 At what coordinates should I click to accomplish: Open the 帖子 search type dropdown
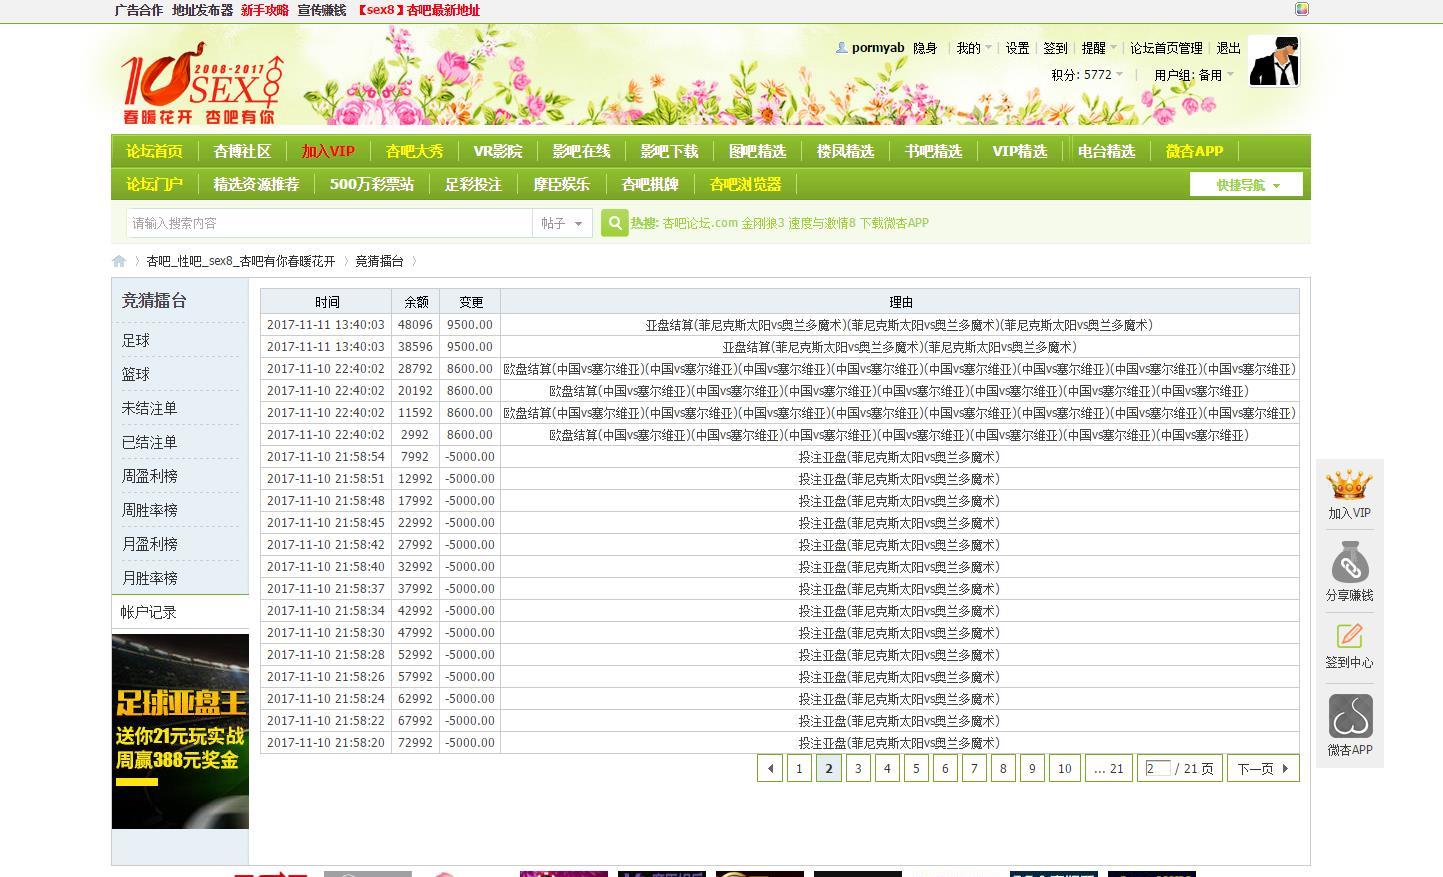tap(562, 223)
